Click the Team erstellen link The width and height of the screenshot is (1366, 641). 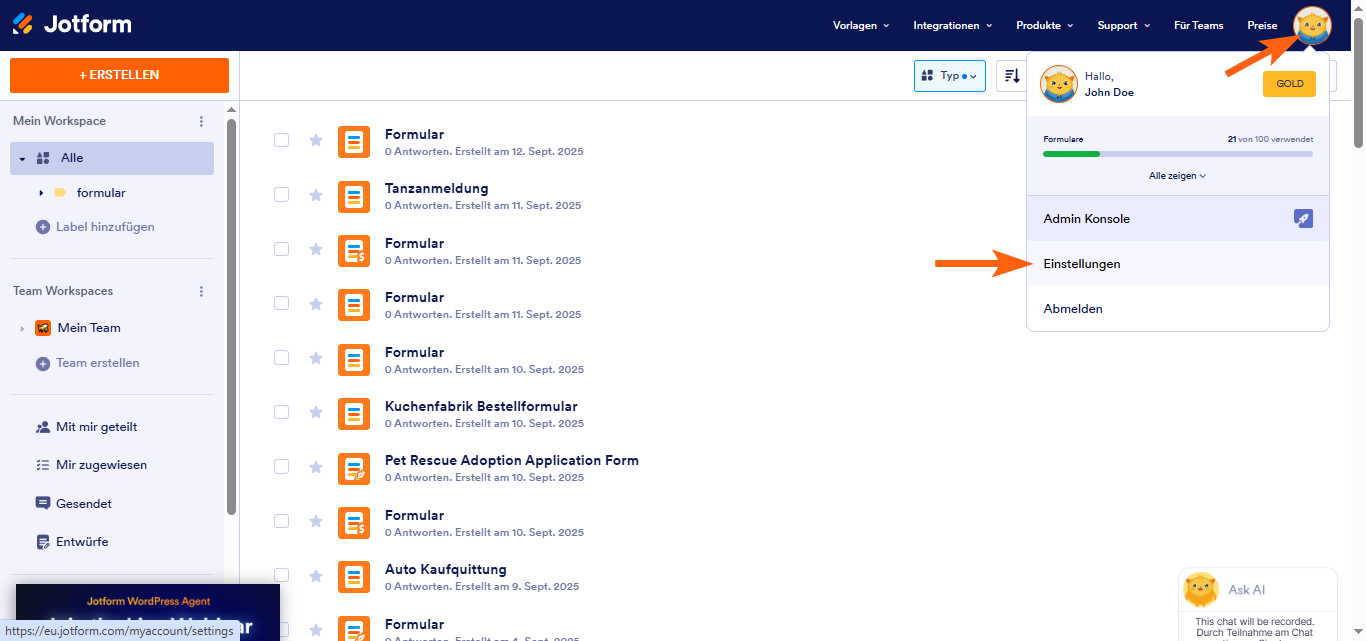pyautogui.click(x=98, y=362)
